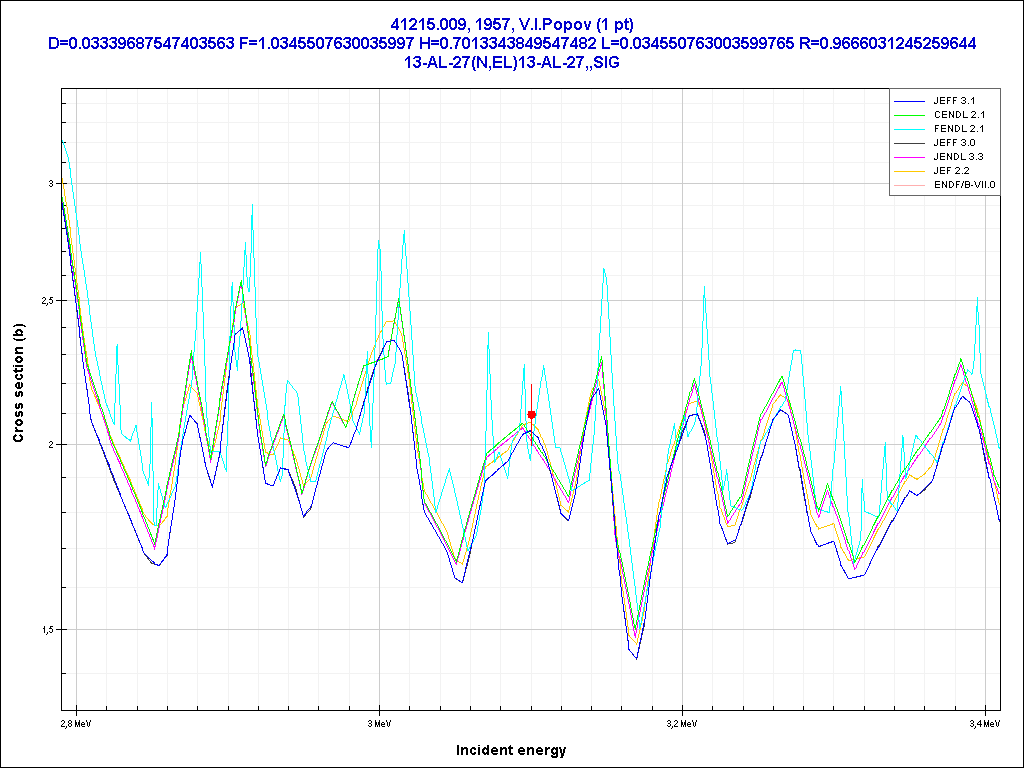Click the blue line swatch for JEFF 3.1
Image resolution: width=1024 pixels, height=768 pixels.
[909, 101]
